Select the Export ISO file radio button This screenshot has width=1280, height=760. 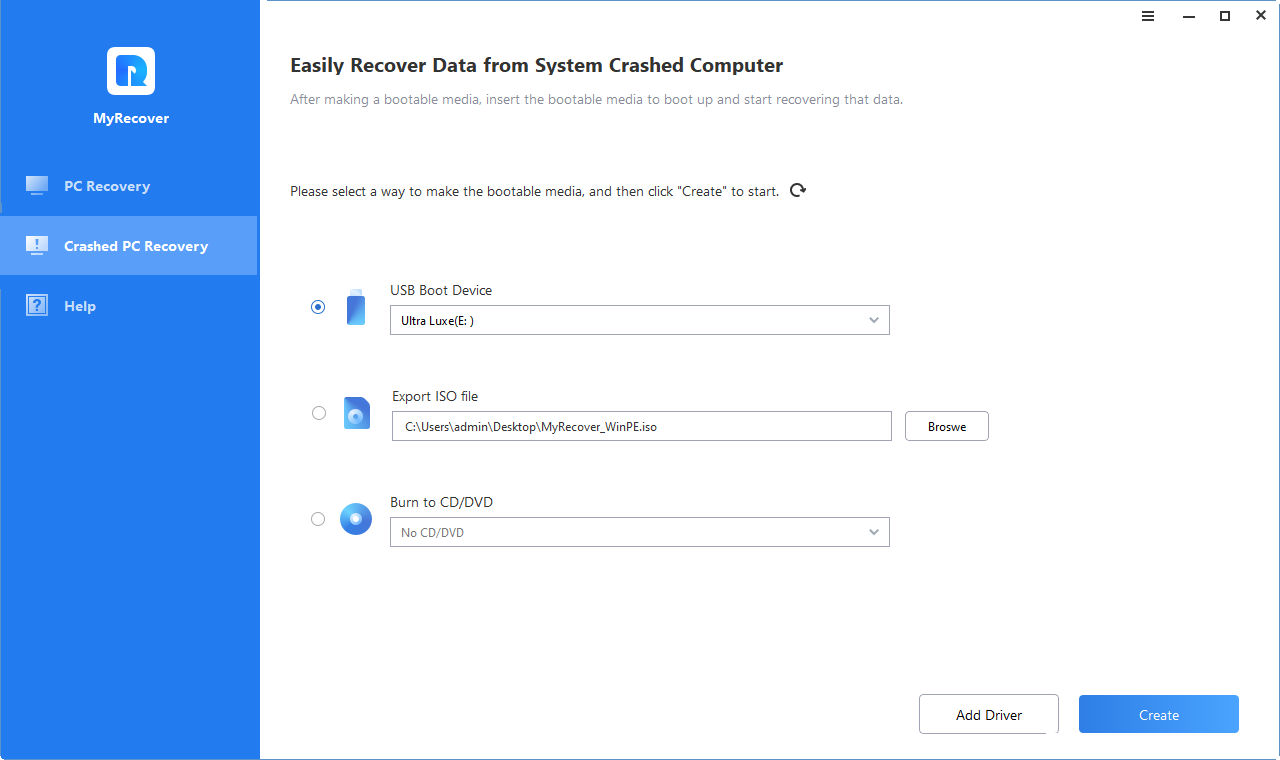tap(319, 413)
